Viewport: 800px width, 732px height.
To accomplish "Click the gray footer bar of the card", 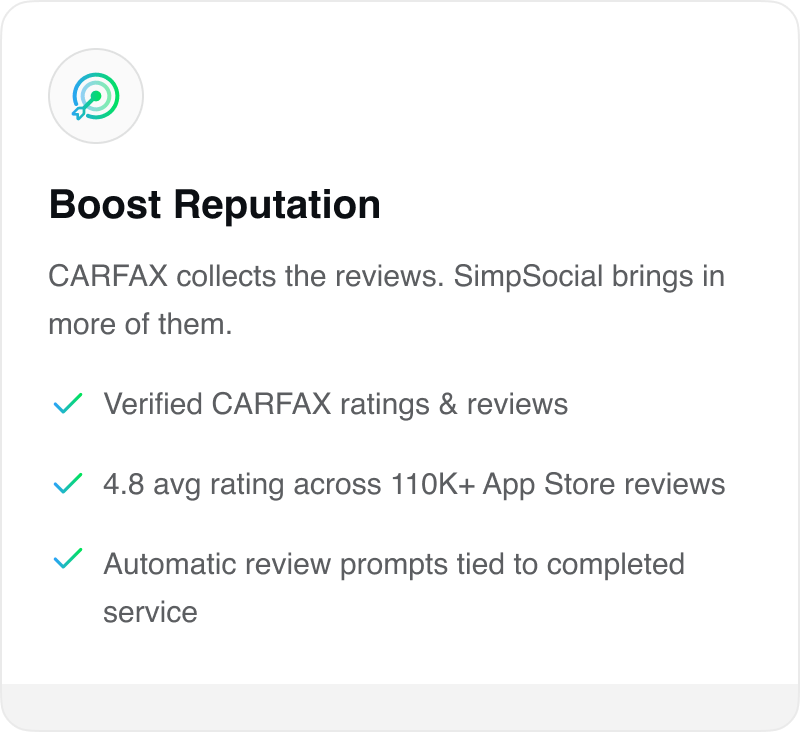I will [x=400, y=707].
